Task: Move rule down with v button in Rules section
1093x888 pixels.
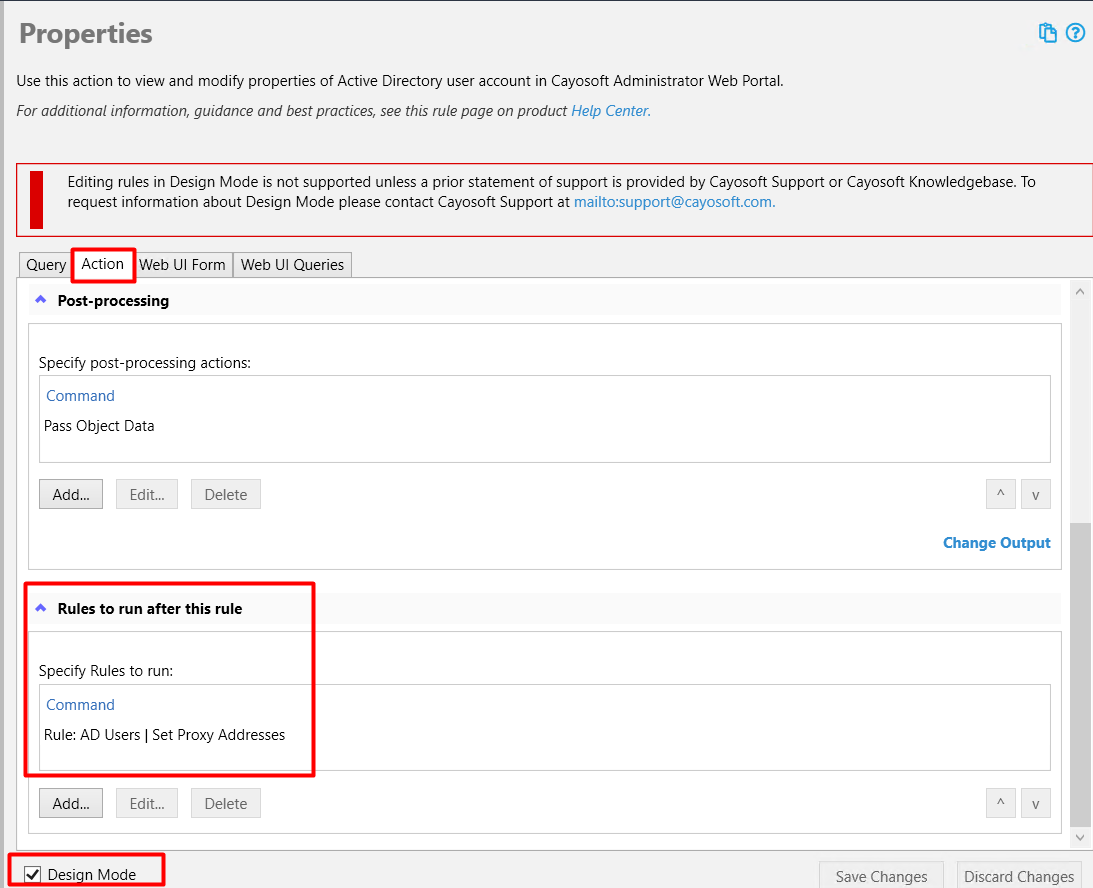Action: click(1036, 803)
